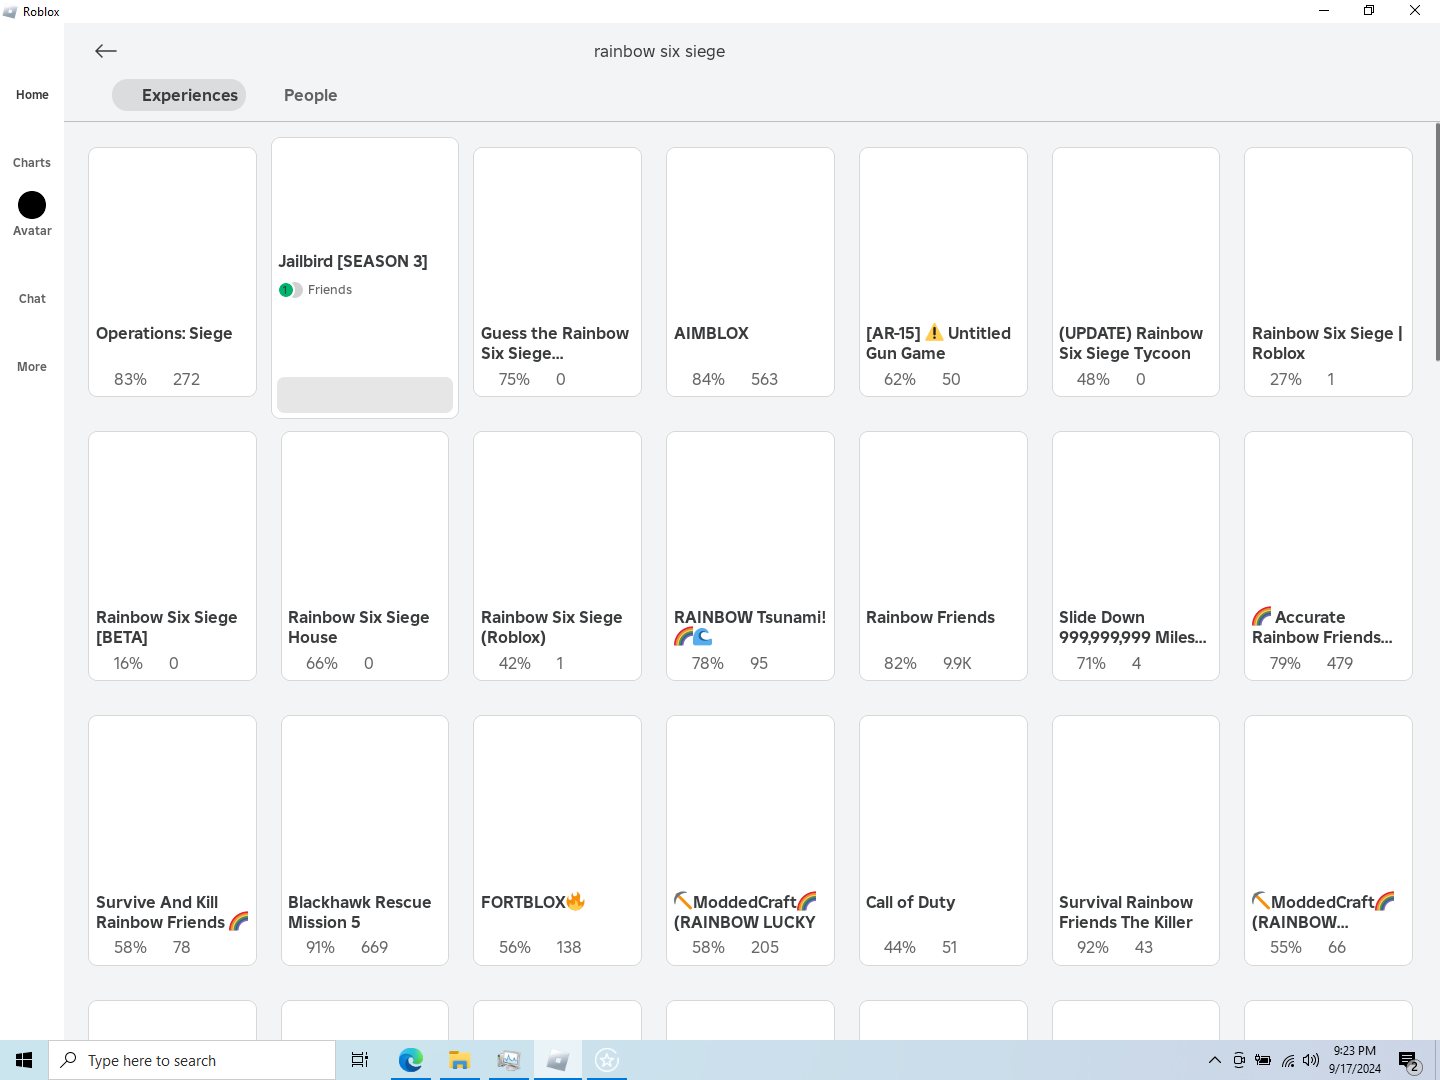Open the Operations: Siege experience
Viewport: 1440px width, 1080px height.
pyautogui.click(x=172, y=272)
